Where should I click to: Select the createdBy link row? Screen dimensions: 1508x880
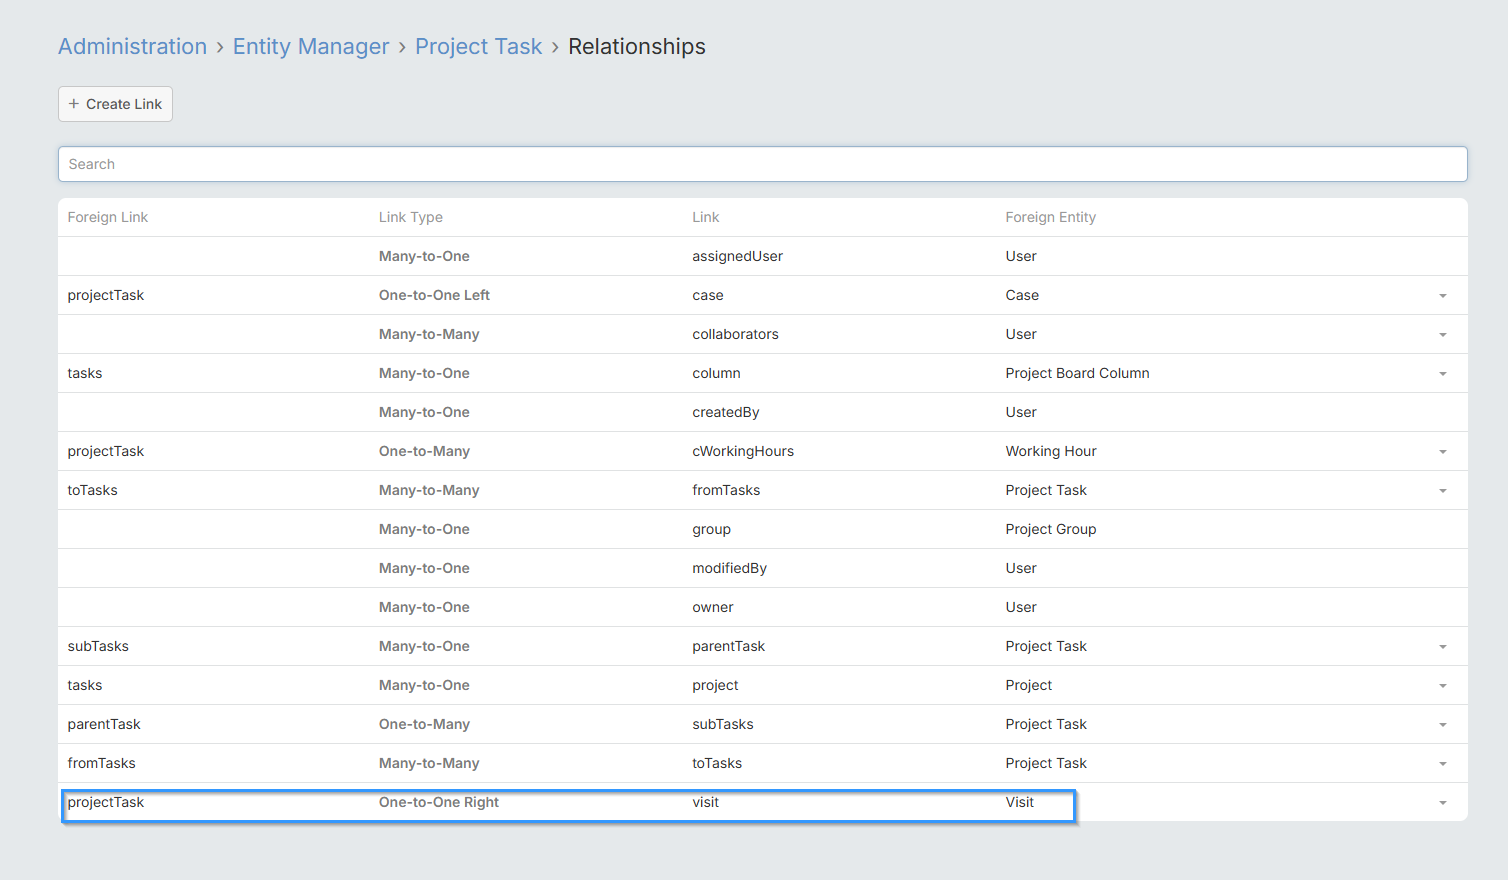point(725,412)
